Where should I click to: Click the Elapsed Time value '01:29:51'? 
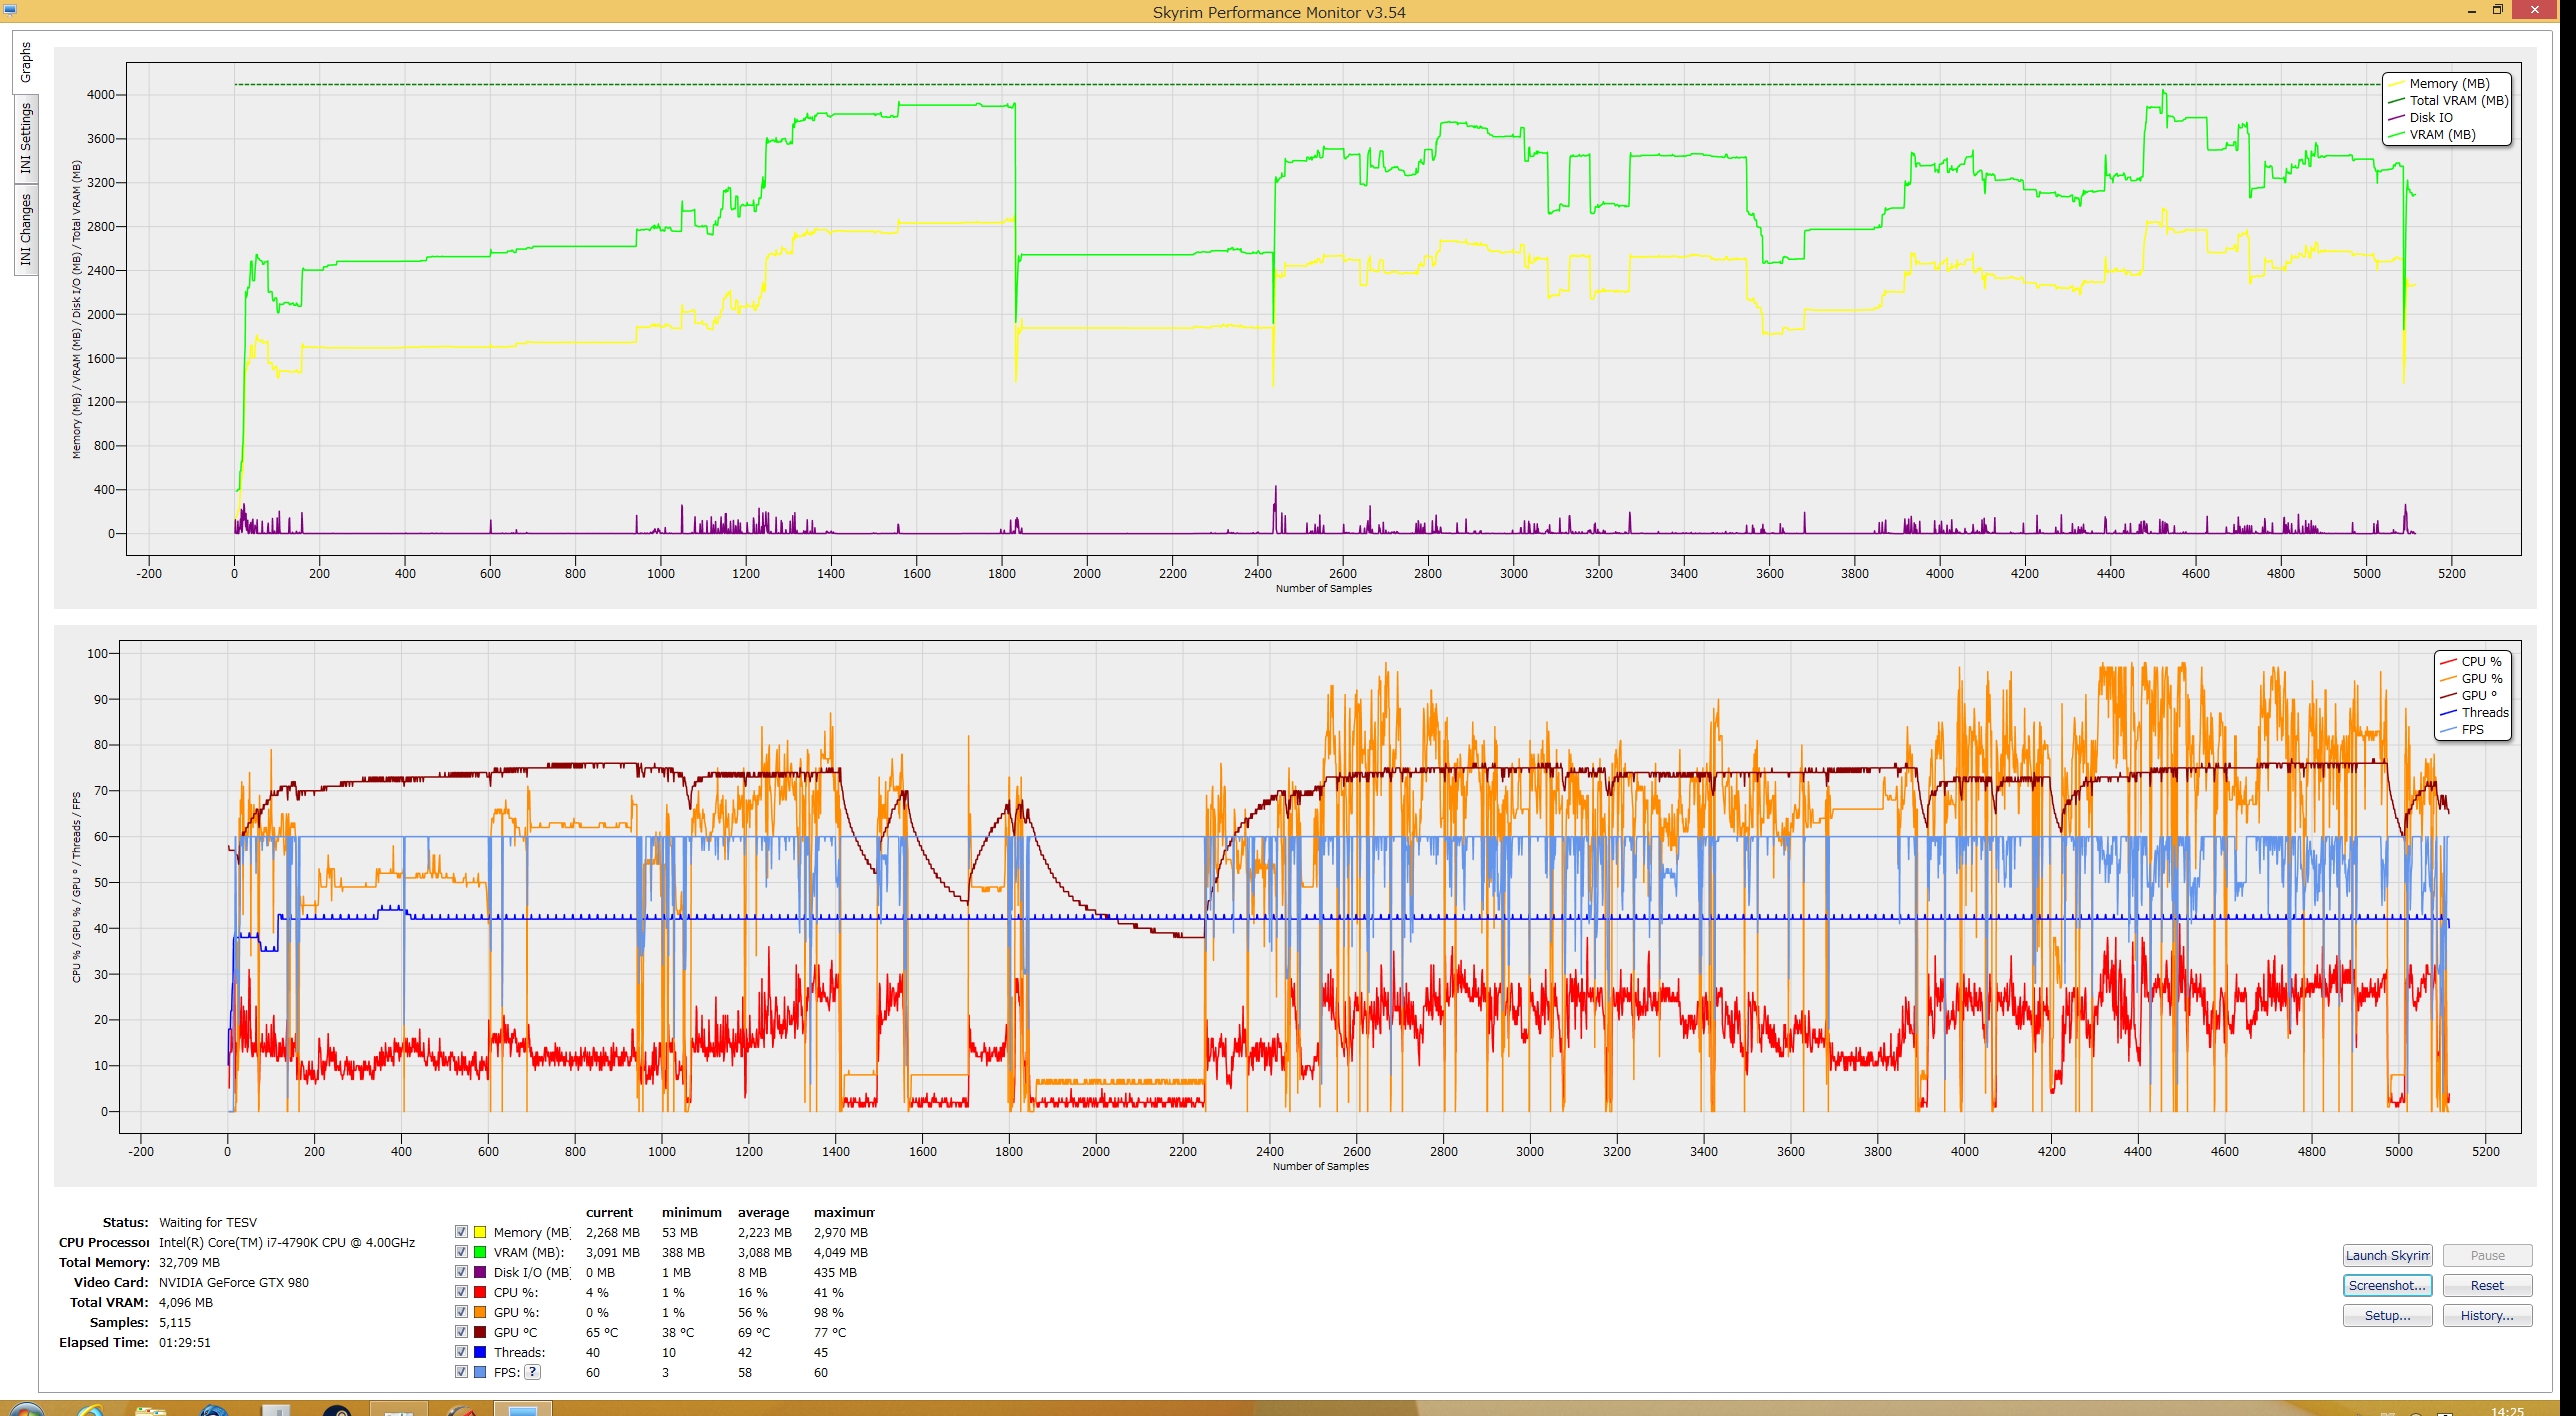point(185,1343)
